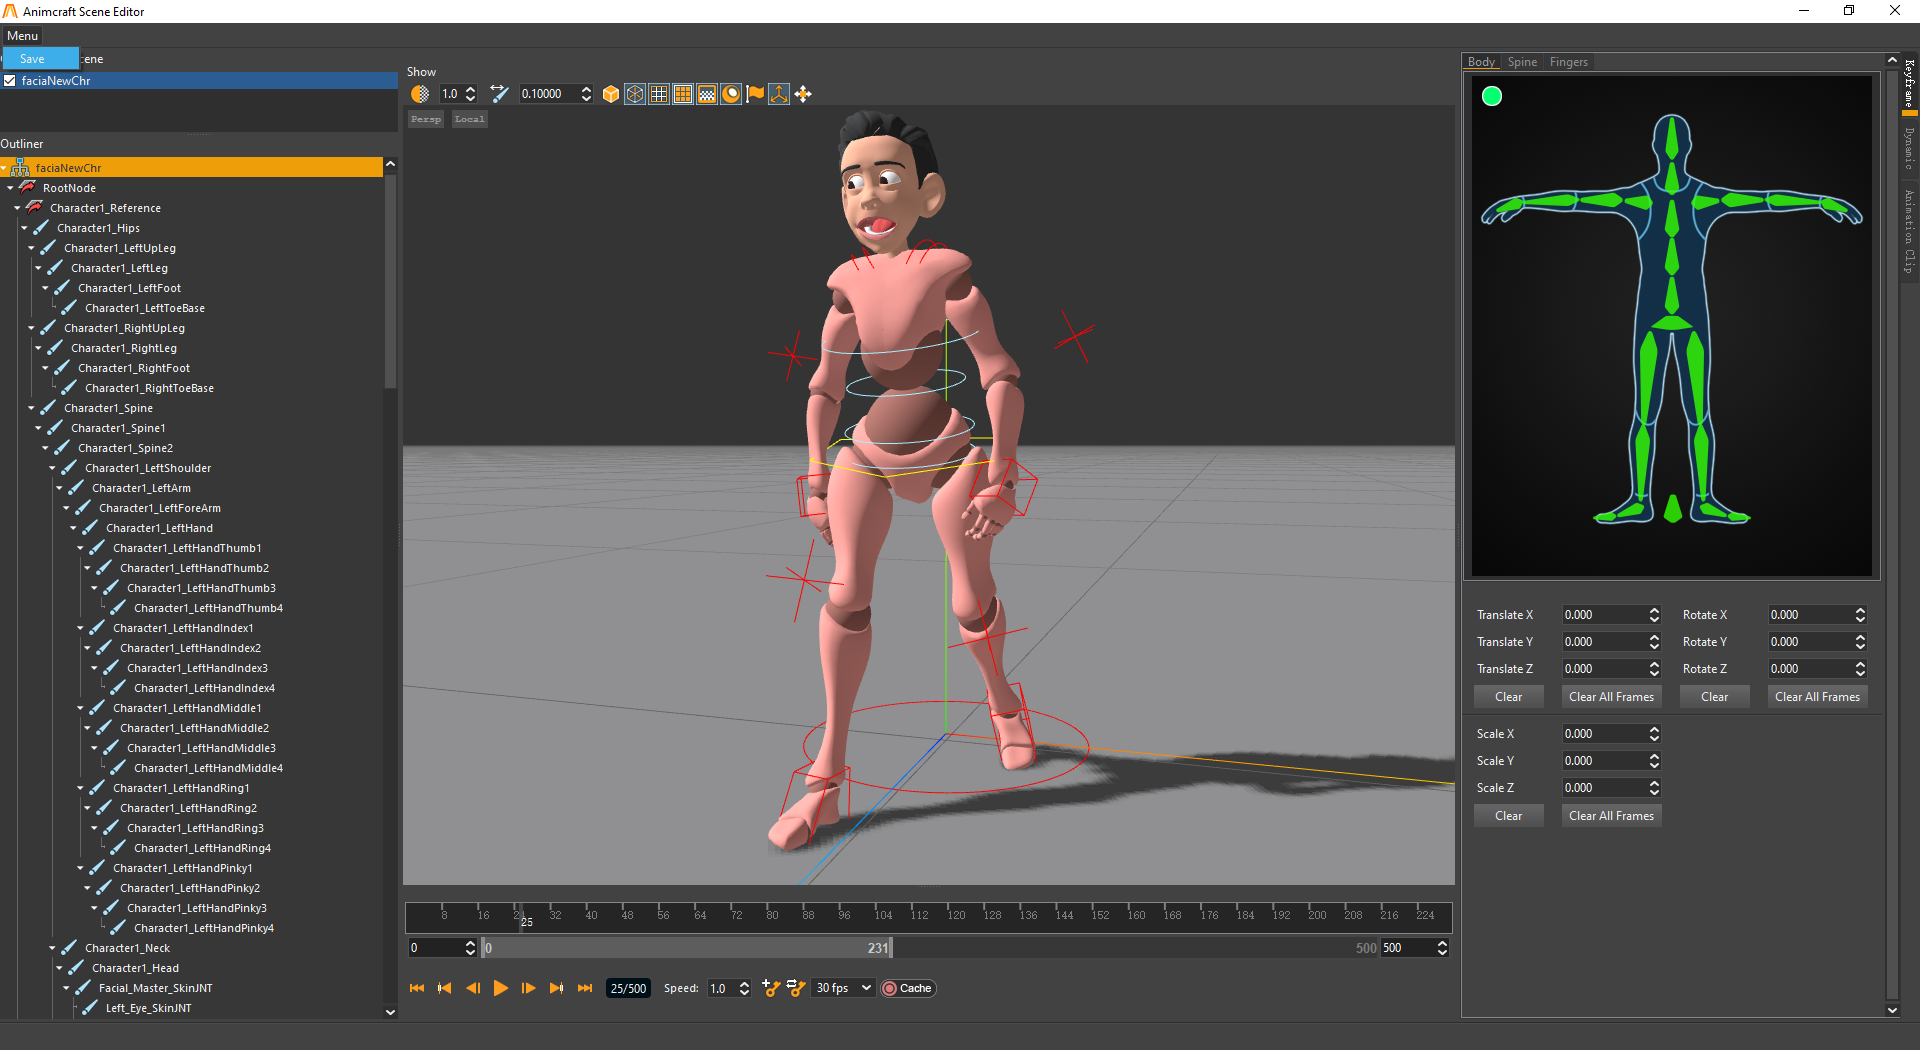Toggle the Persp camera view button
Image resolution: width=1920 pixels, height=1050 pixels.
point(426,119)
